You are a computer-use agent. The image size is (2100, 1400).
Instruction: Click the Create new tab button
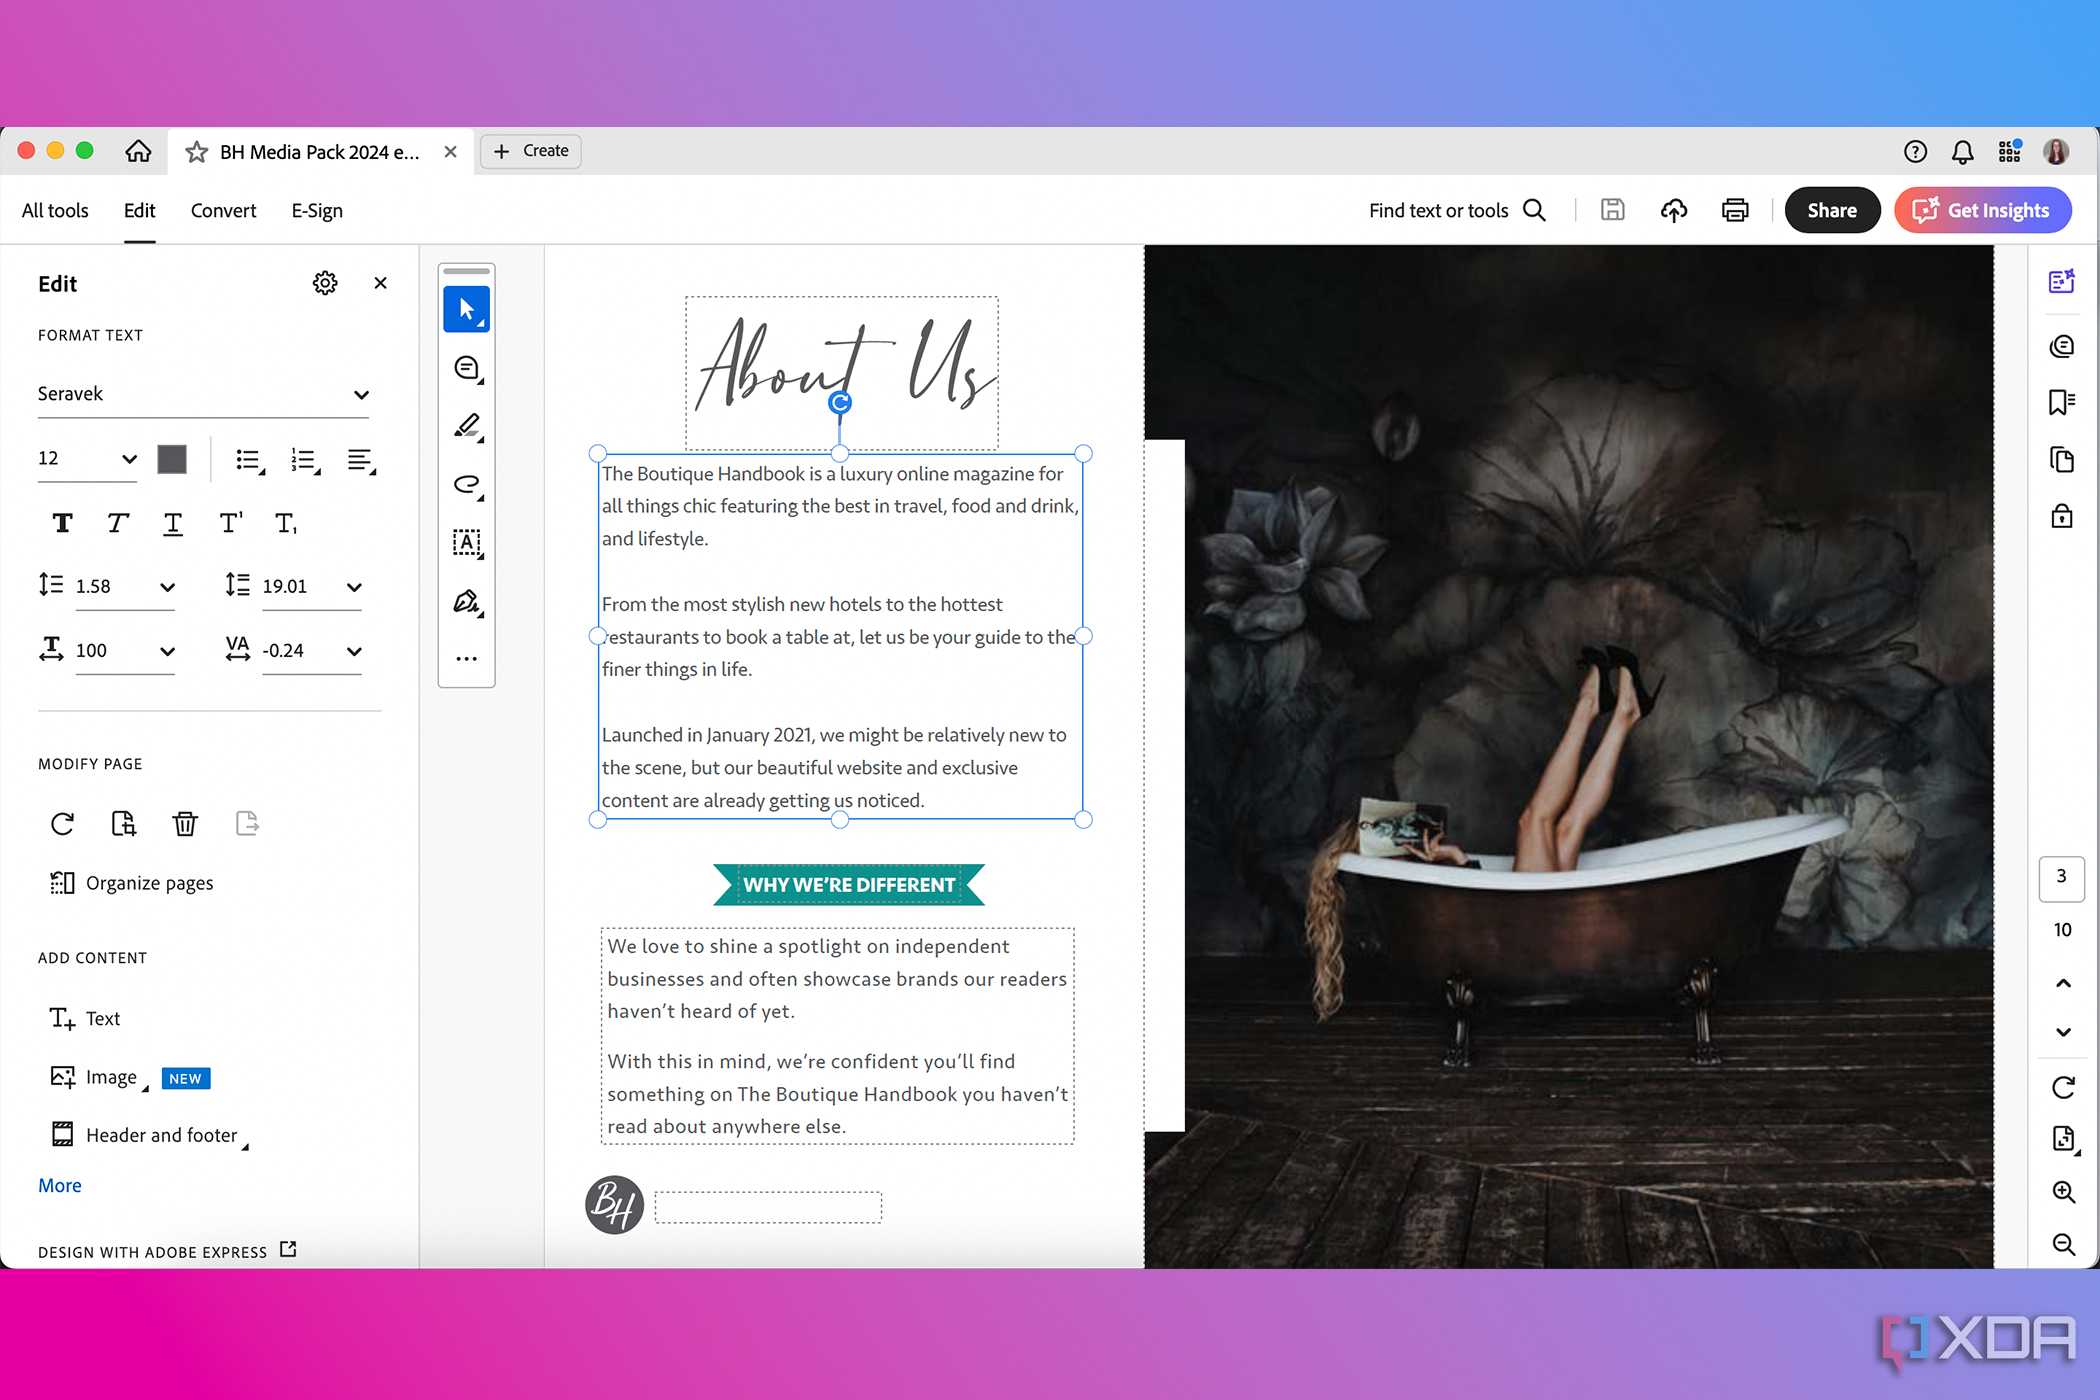[531, 151]
